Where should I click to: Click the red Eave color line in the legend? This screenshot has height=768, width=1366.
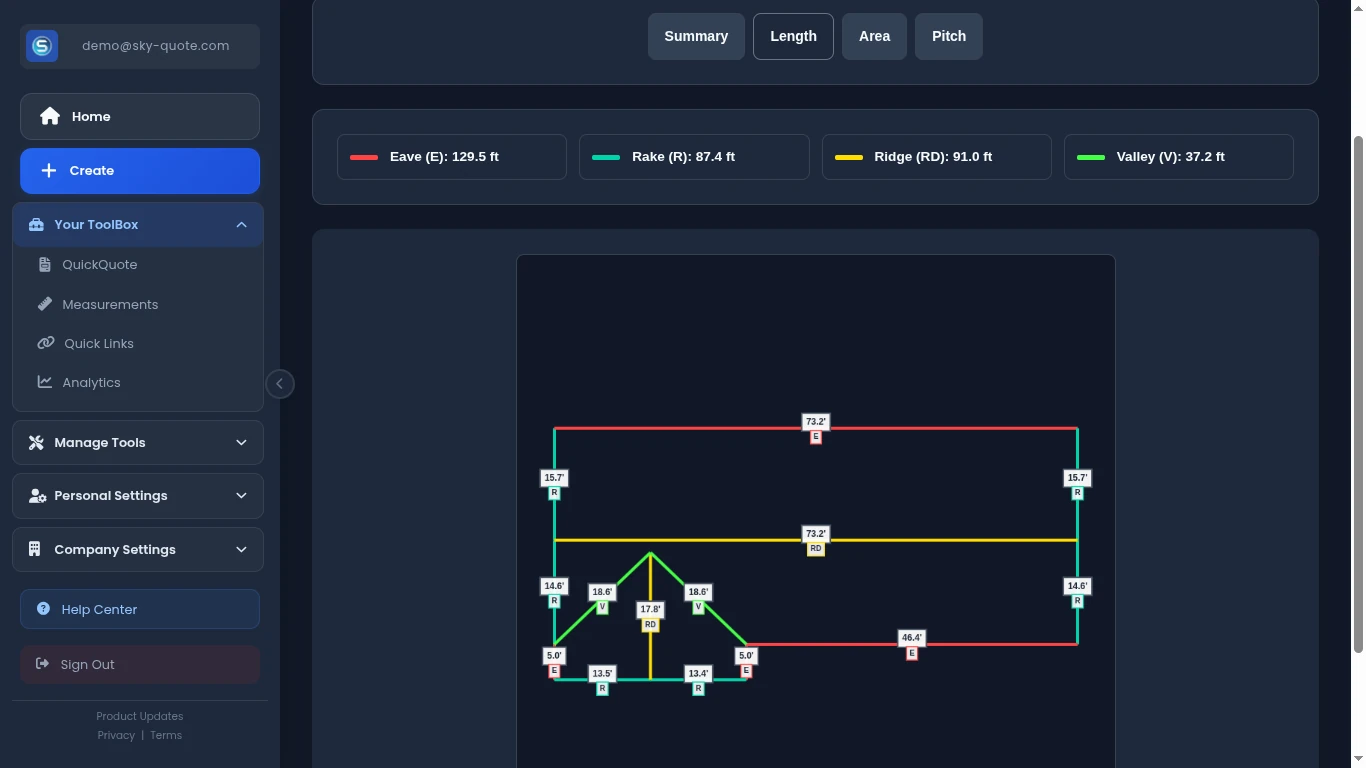[x=363, y=156]
